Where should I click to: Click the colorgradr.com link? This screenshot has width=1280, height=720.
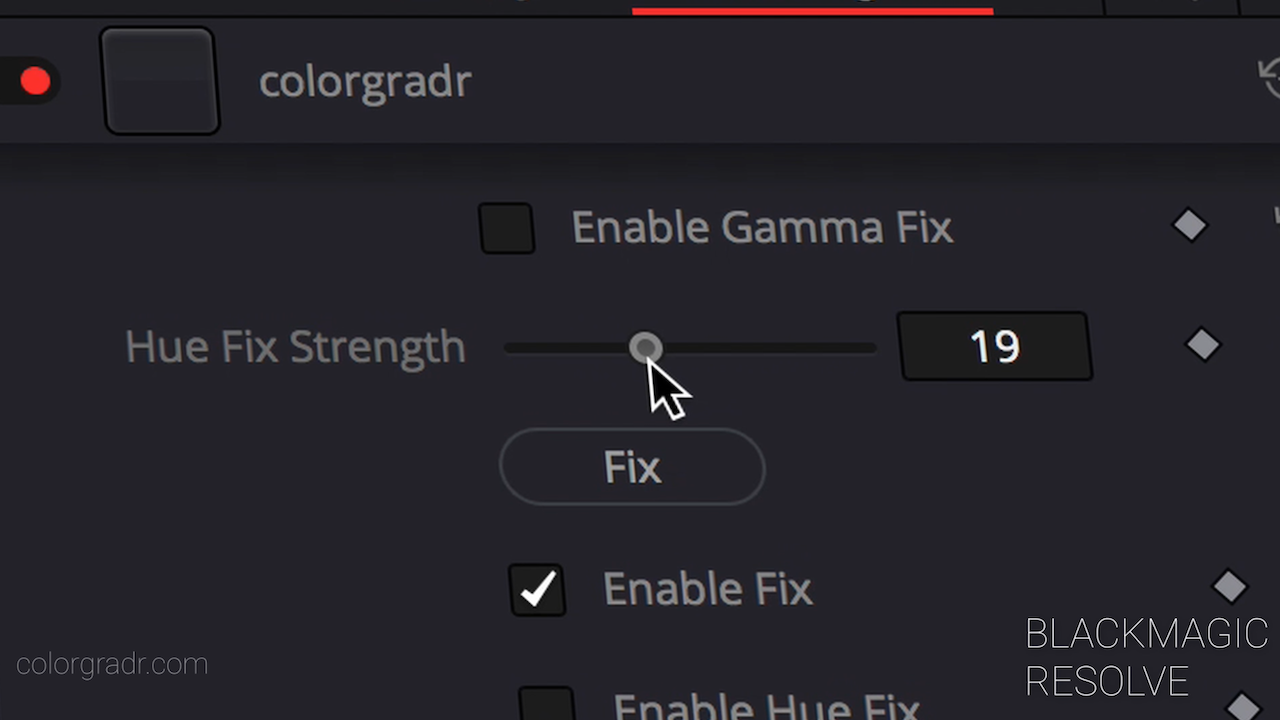pyautogui.click(x=112, y=663)
